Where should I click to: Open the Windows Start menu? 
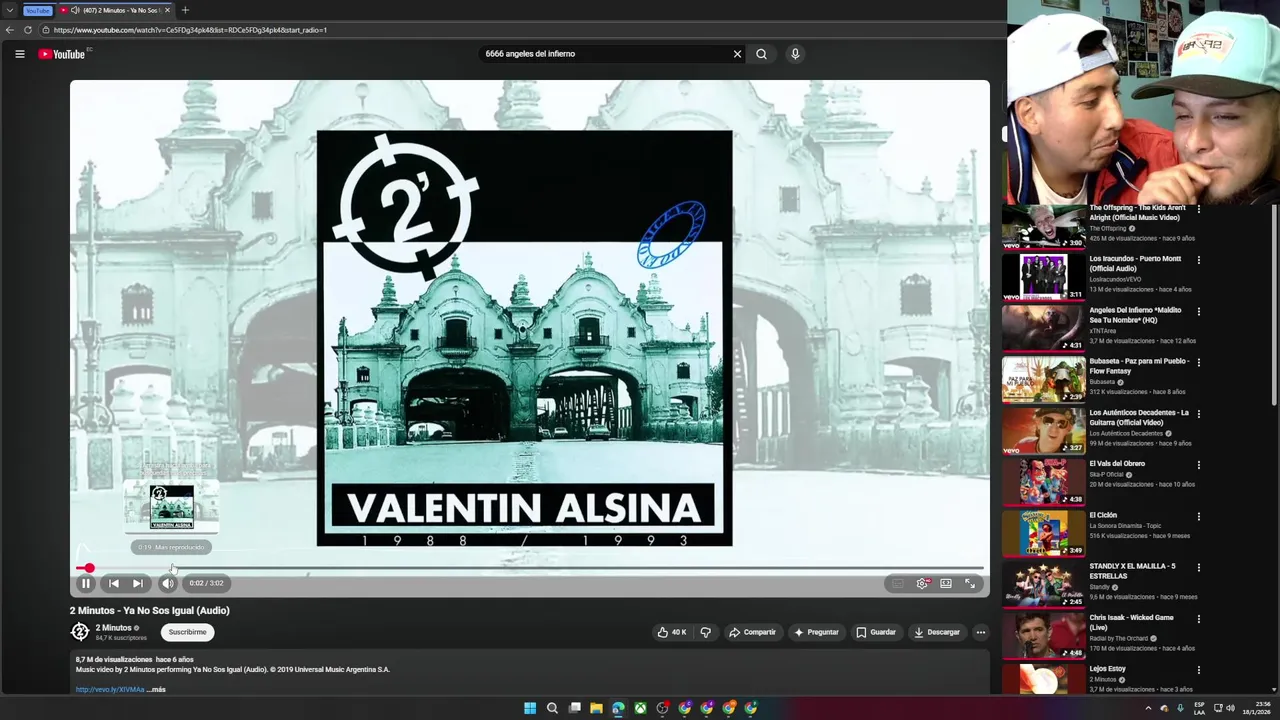click(x=530, y=708)
